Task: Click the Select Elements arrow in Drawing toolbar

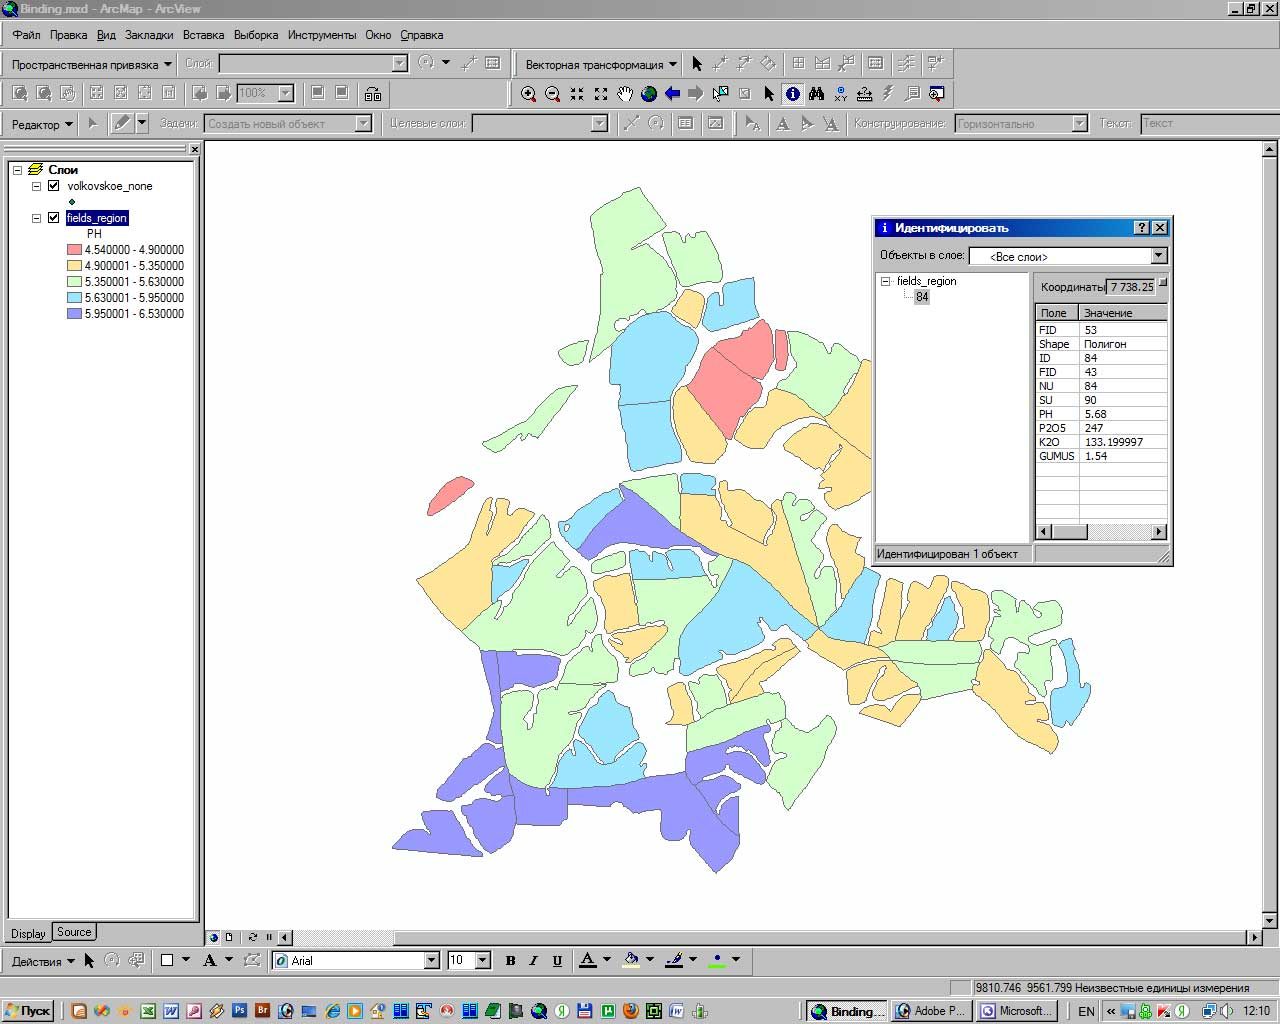Action: (x=89, y=961)
